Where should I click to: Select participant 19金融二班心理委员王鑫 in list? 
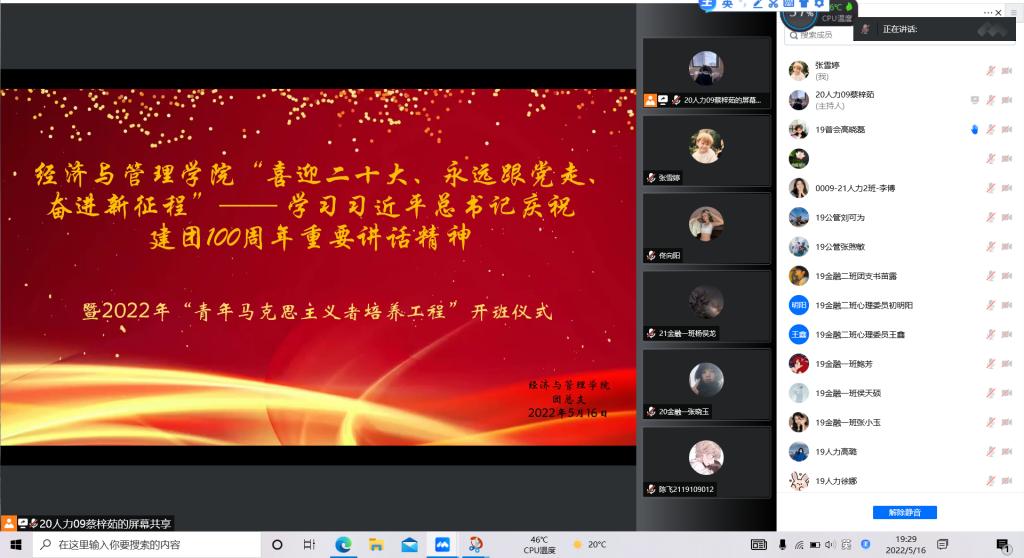[862, 334]
